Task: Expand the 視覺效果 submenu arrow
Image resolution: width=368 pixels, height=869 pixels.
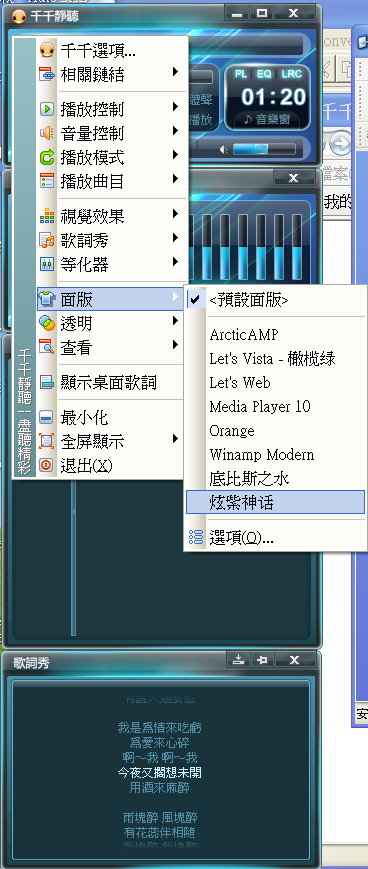Action: click(x=175, y=214)
